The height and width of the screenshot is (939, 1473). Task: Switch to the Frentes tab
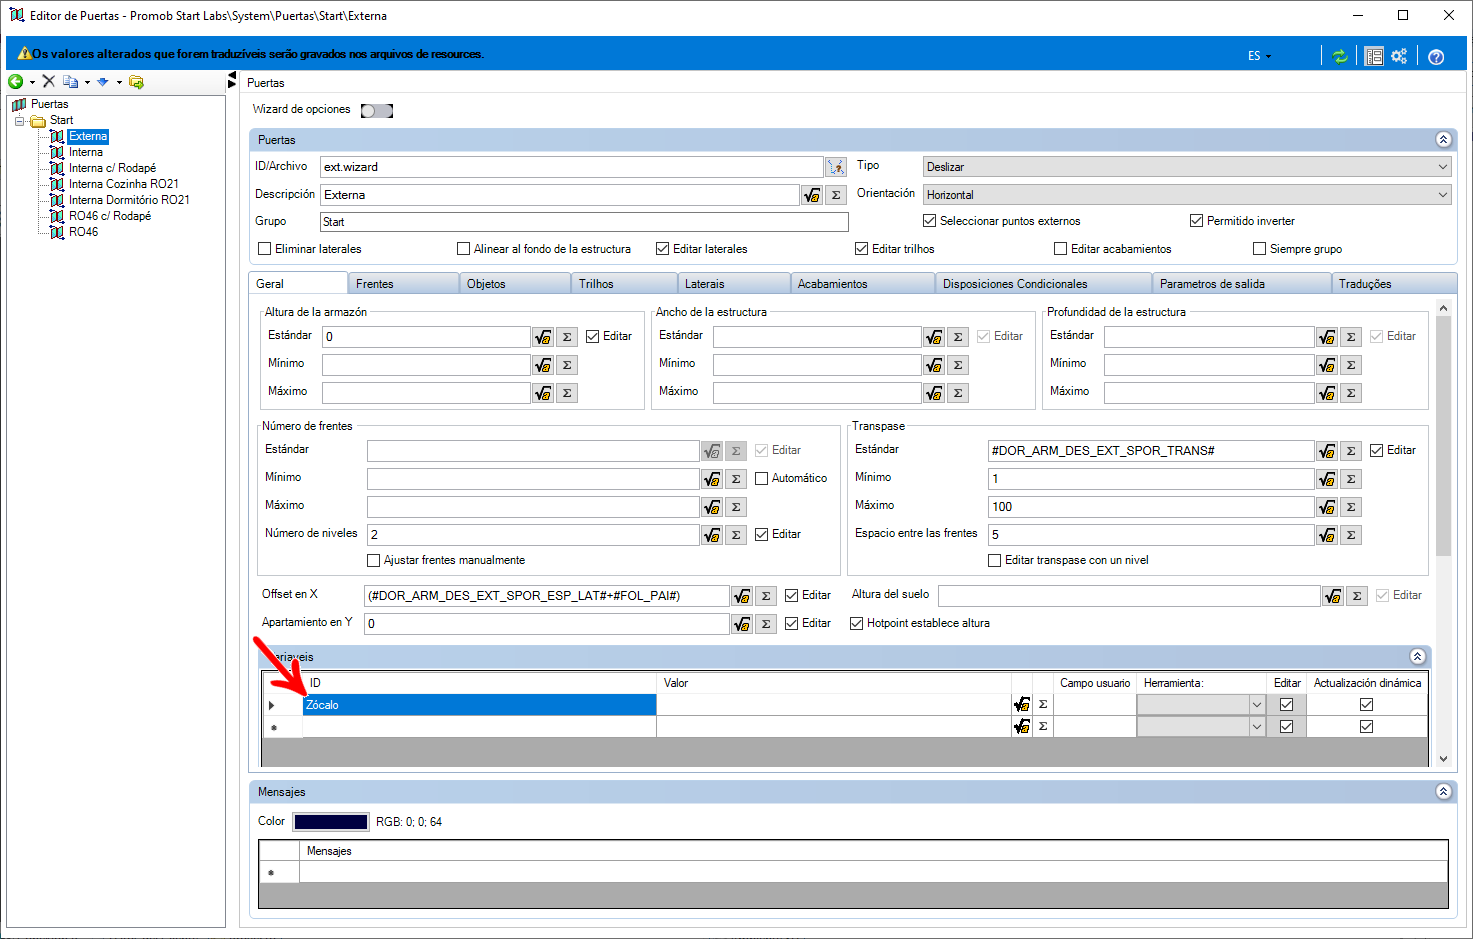tap(403, 284)
